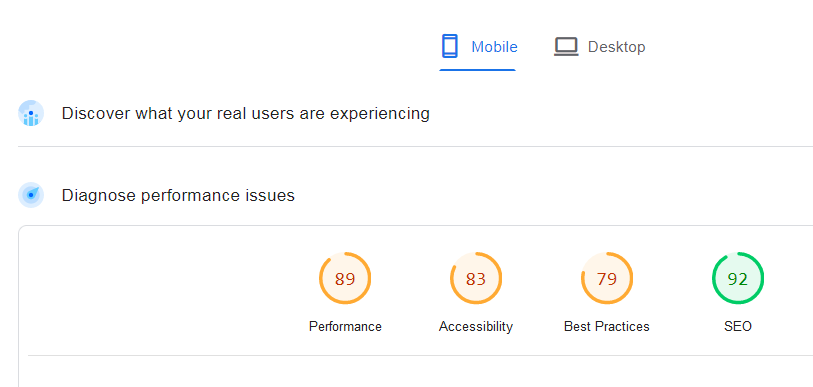Click the Best Practices score gauge 79
The image size is (813, 387).
pyautogui.click(x=607, y=279)
